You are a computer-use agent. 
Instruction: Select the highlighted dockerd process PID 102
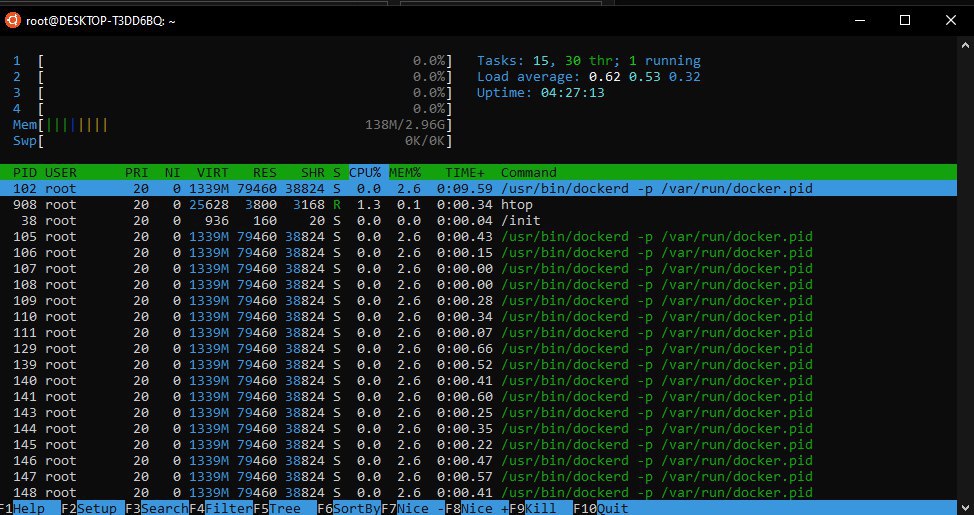pyautogui.click(x=478, y=188)
